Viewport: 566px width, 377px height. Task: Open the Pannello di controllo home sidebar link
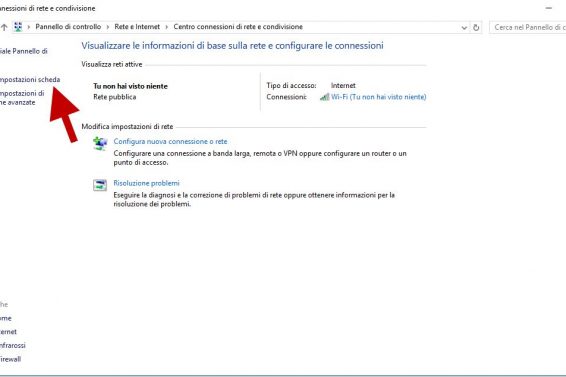coord(23,51)
